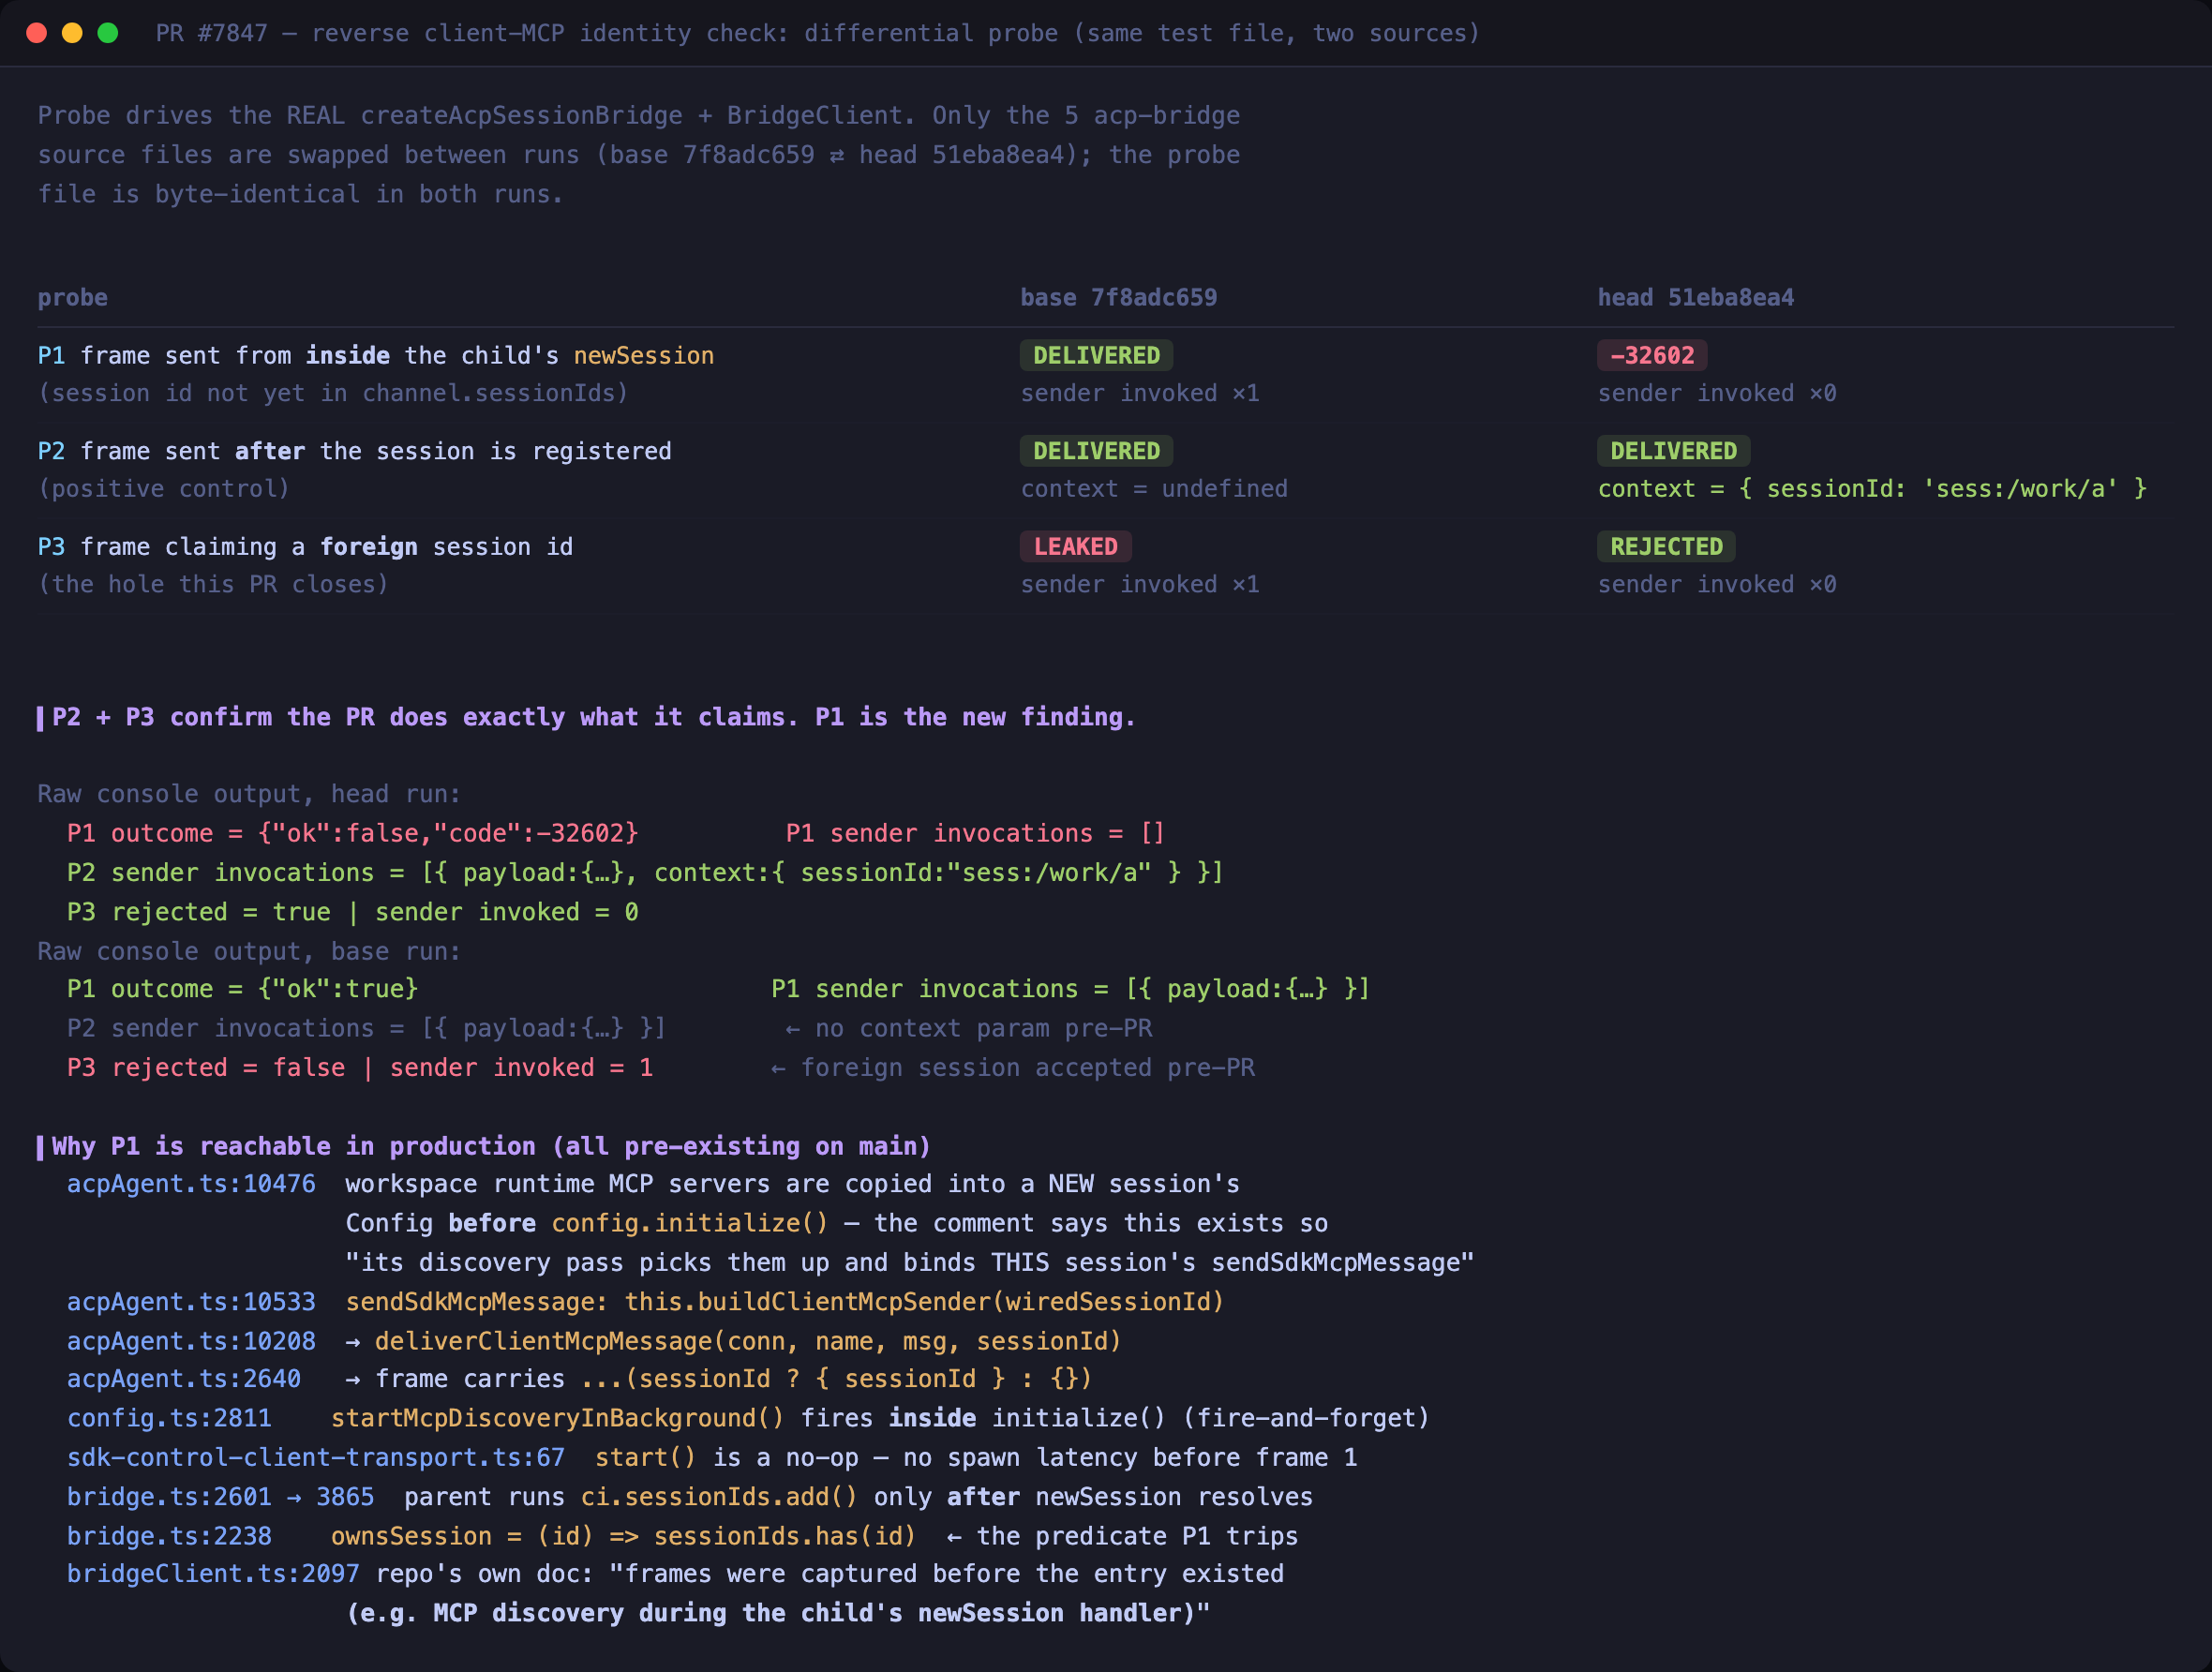Click 'ownsSession = (id) => sessionIds.has(id)' code
This screenshot has width=2212, height=1672.
click(623, 1536)
